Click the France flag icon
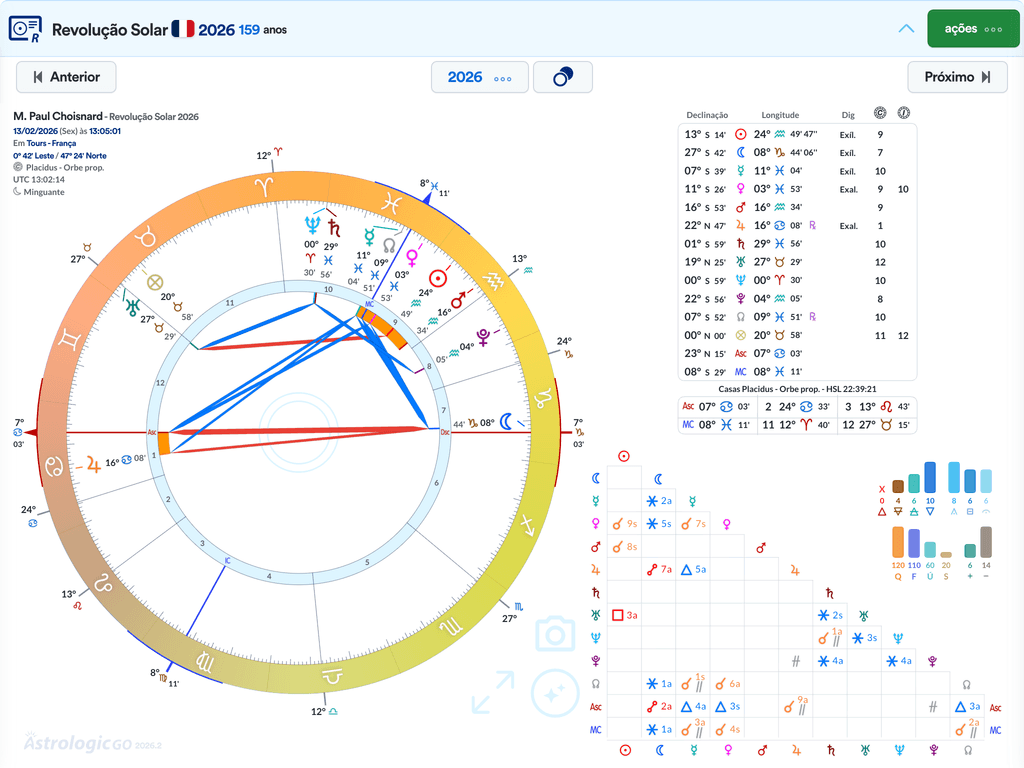The image size is (1024, 768). (183, 29)
